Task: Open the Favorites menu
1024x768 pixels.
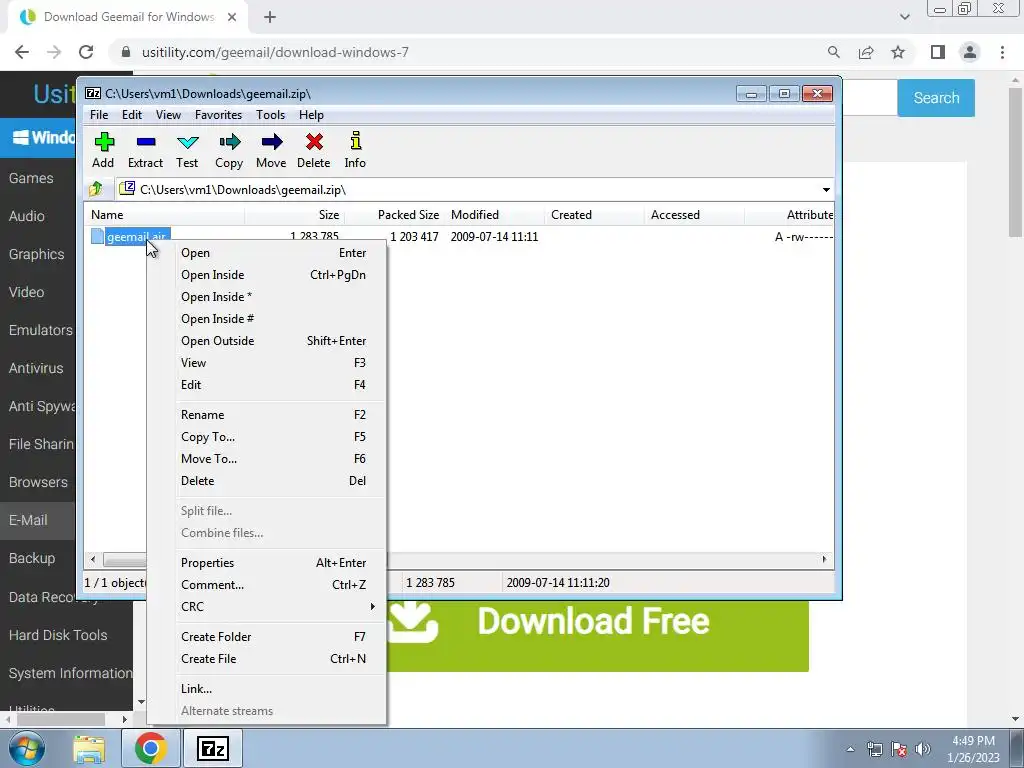Action: pyautogui.click(x=218, y=115)
